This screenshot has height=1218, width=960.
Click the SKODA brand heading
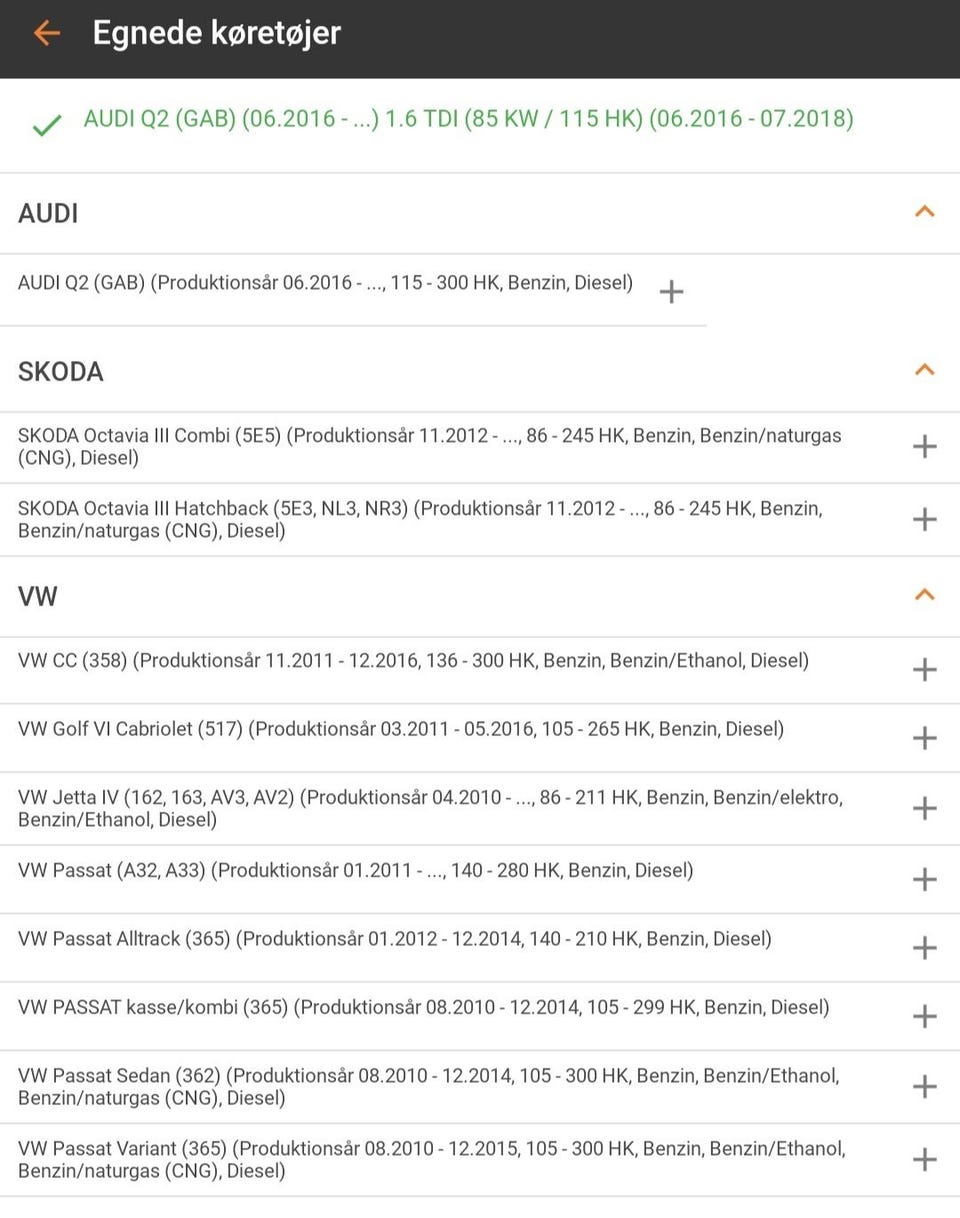pos(61,372)
